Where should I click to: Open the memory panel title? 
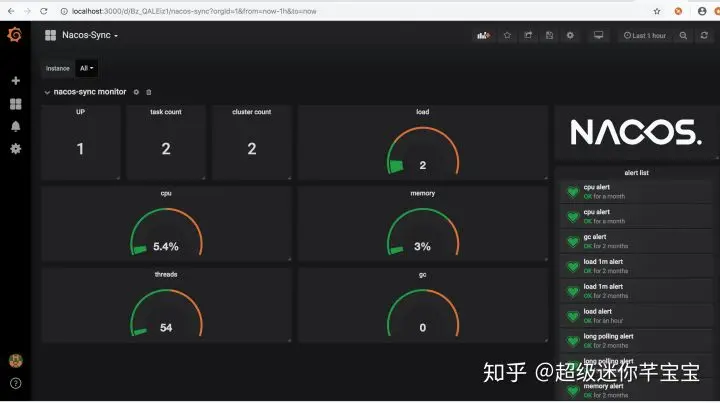click(x=422, y=193)
